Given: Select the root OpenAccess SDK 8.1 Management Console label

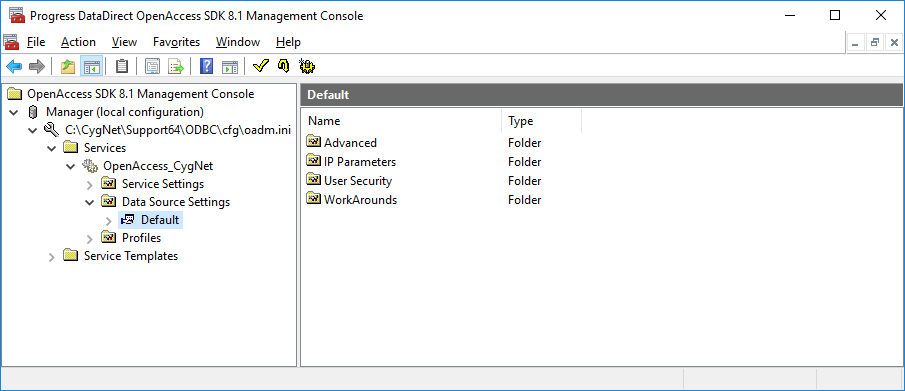Looking at the screenshot, I should [x=140, y=94].
